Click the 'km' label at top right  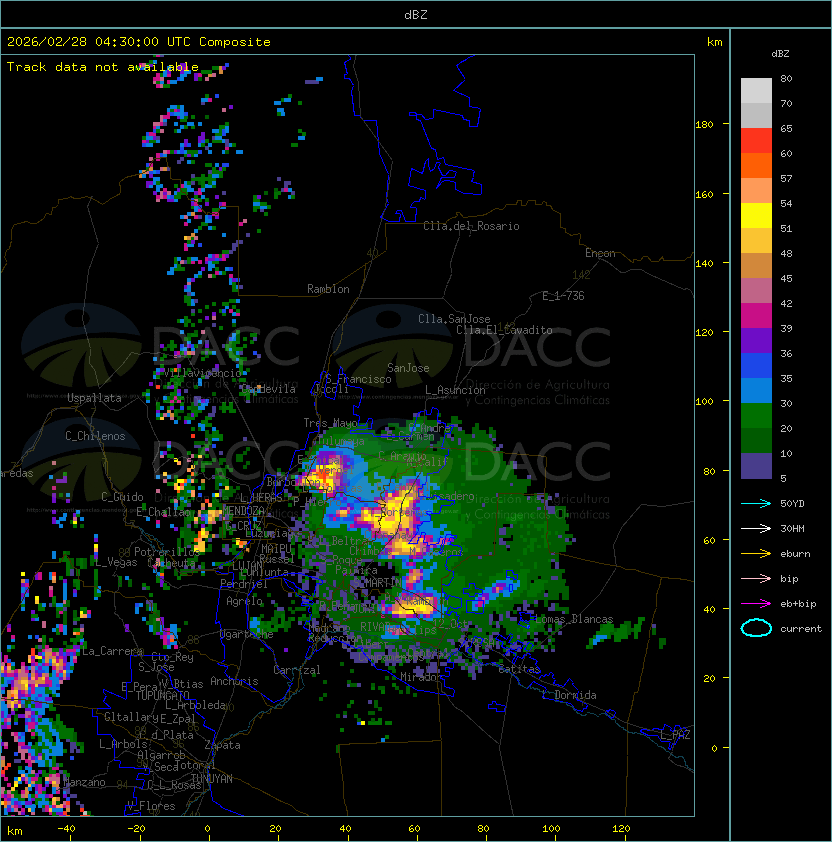(714, 42)
